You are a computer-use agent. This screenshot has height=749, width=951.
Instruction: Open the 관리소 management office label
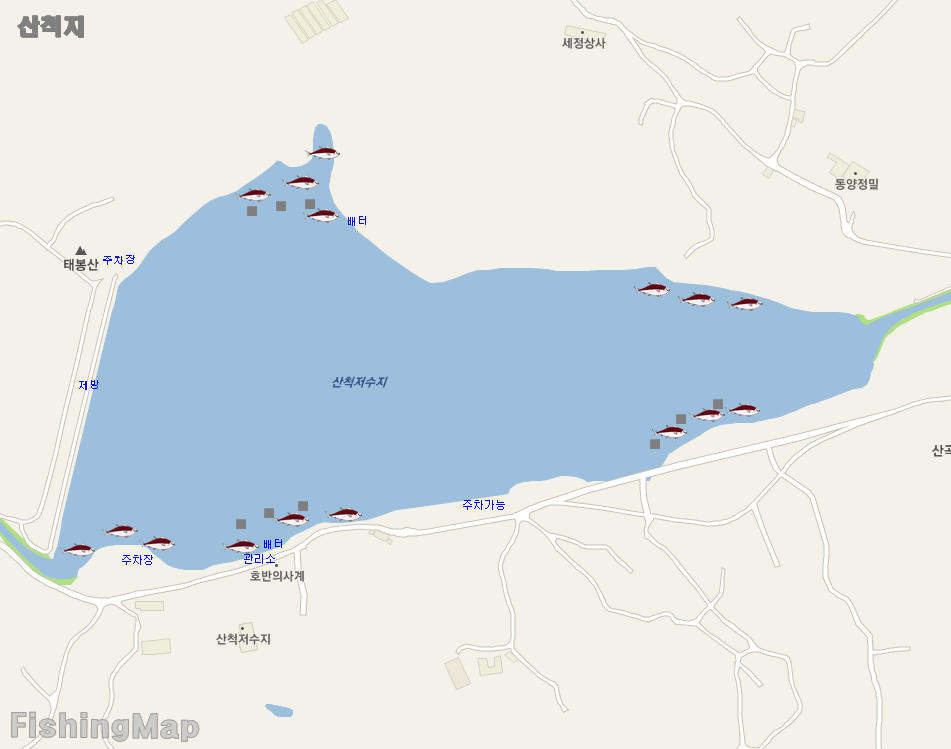260,559
